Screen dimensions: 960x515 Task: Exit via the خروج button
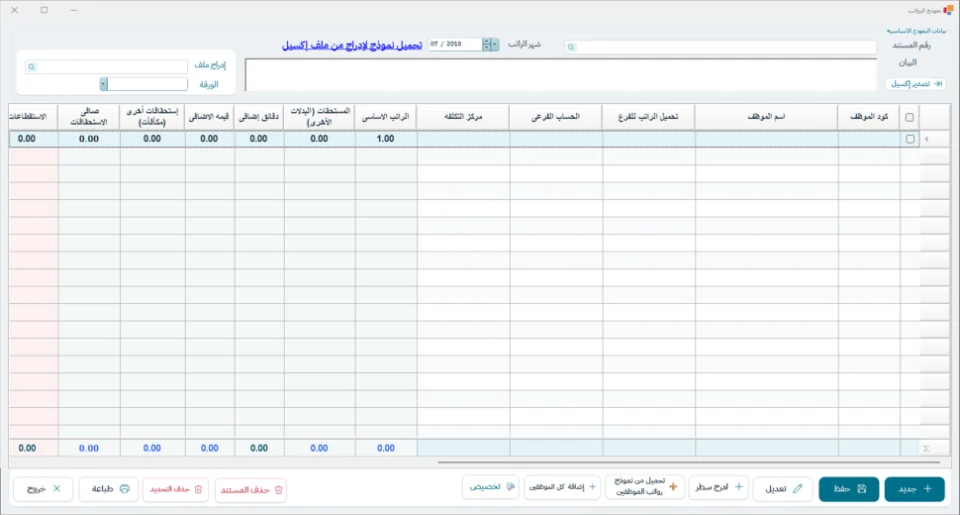click(43, 489)
